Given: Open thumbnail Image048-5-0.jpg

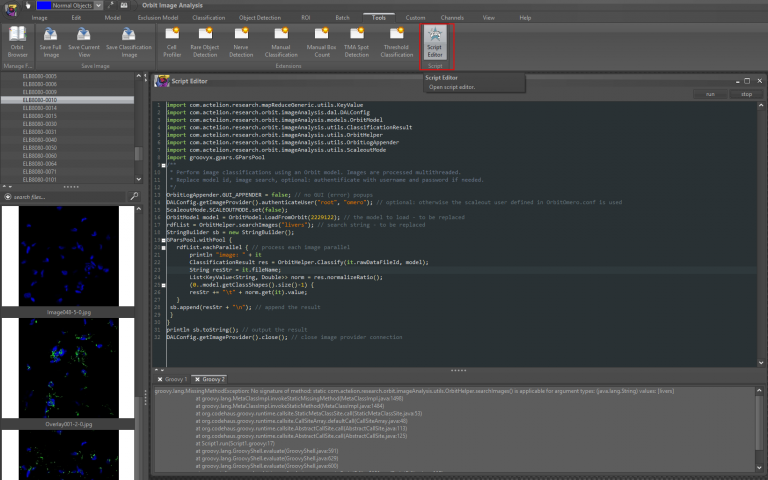Looking at the screenshot, I should point(69,256).
